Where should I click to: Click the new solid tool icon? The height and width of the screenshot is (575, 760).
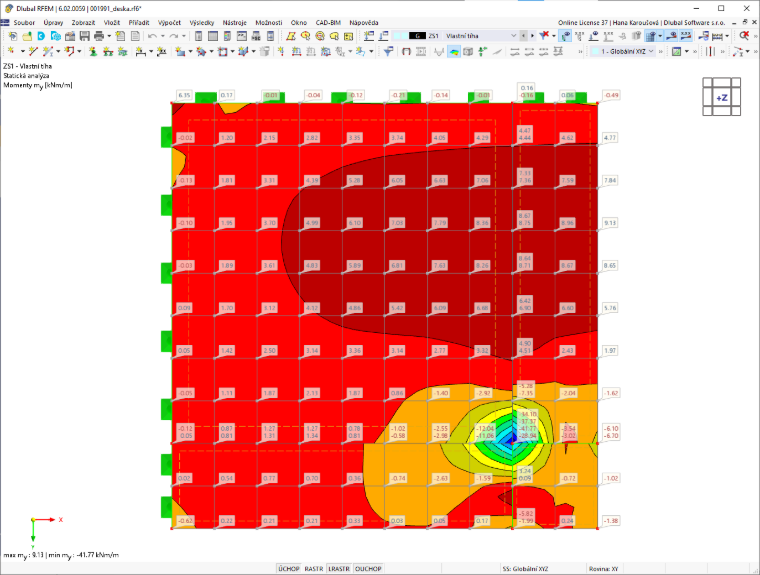point(243,51)
